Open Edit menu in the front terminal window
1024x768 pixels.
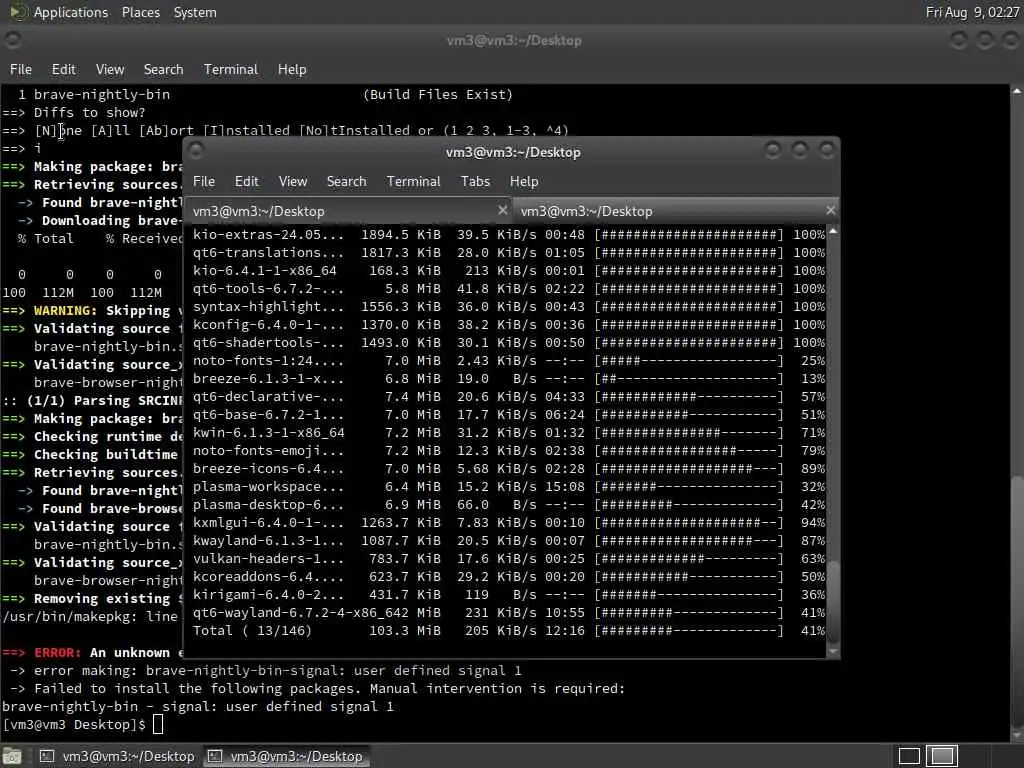pyautogui.click(x=246, y=182)
